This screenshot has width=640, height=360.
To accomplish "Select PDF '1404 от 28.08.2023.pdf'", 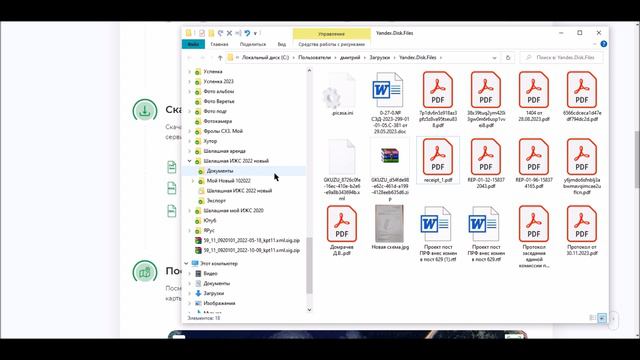I will click(x=533, y=89).
